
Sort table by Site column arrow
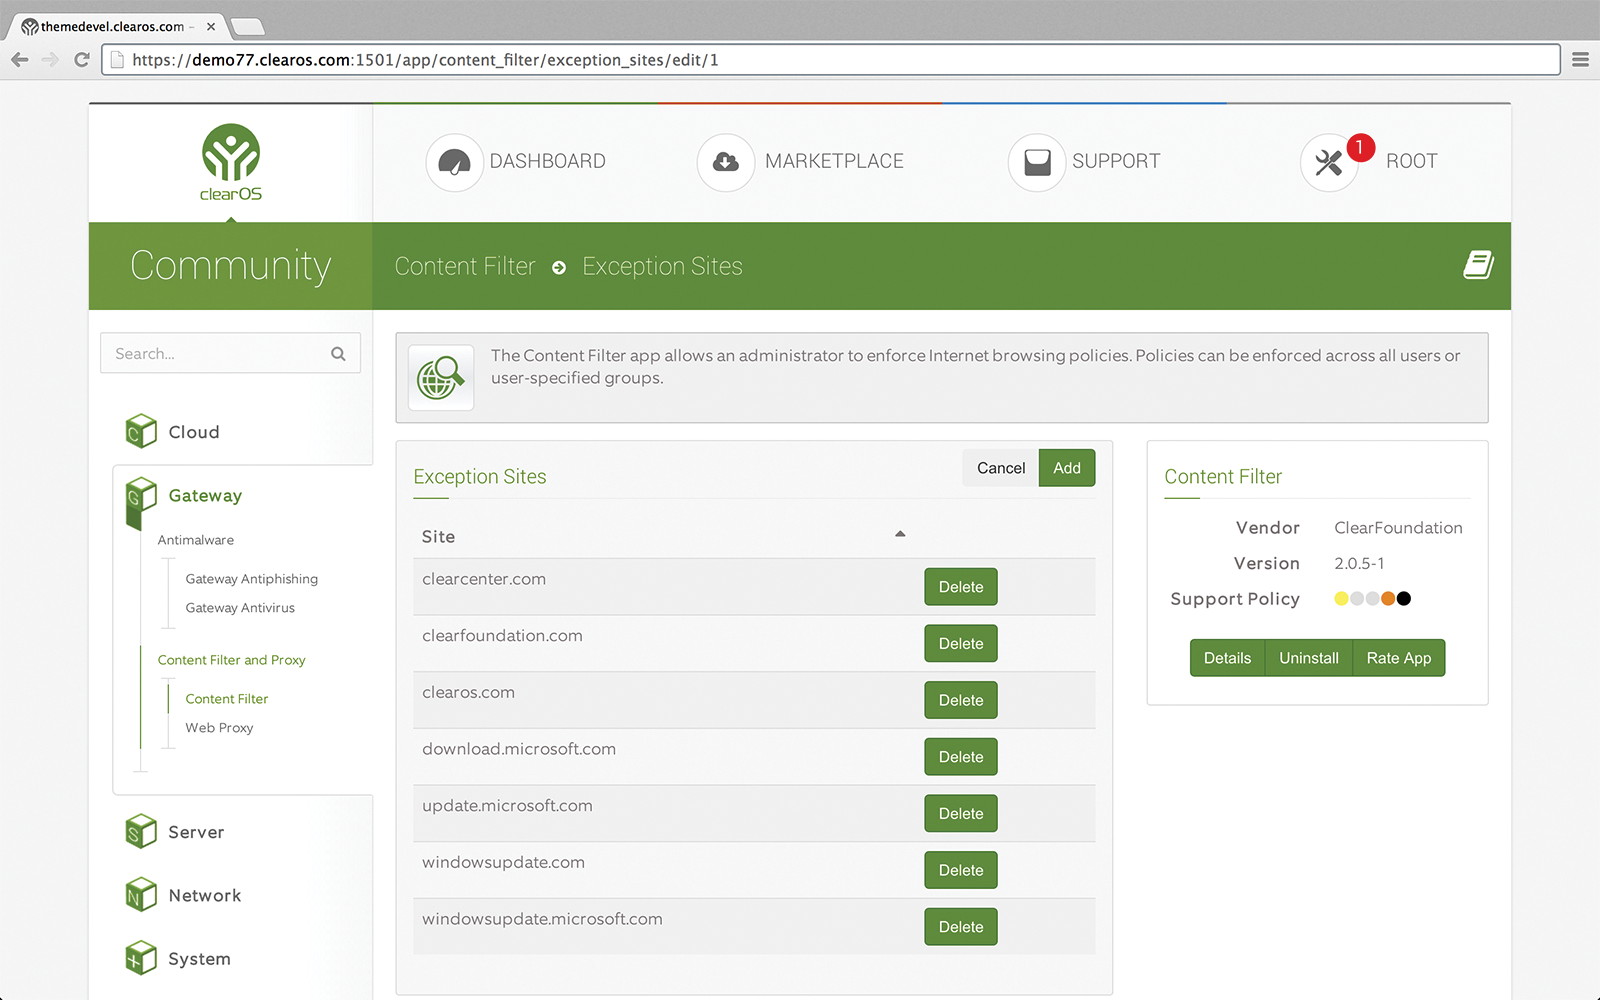tap(900, 534)
